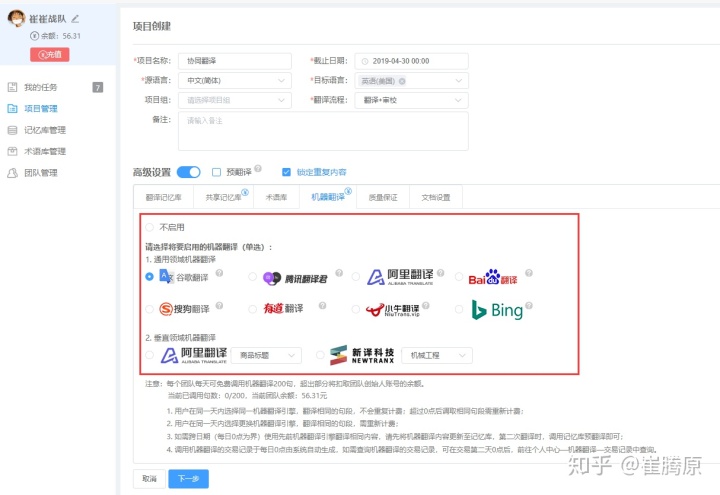Image resolution: width=720 pixels, height=495 pixels.
Task: Click the Bing logo
Action: click(497, 310)
